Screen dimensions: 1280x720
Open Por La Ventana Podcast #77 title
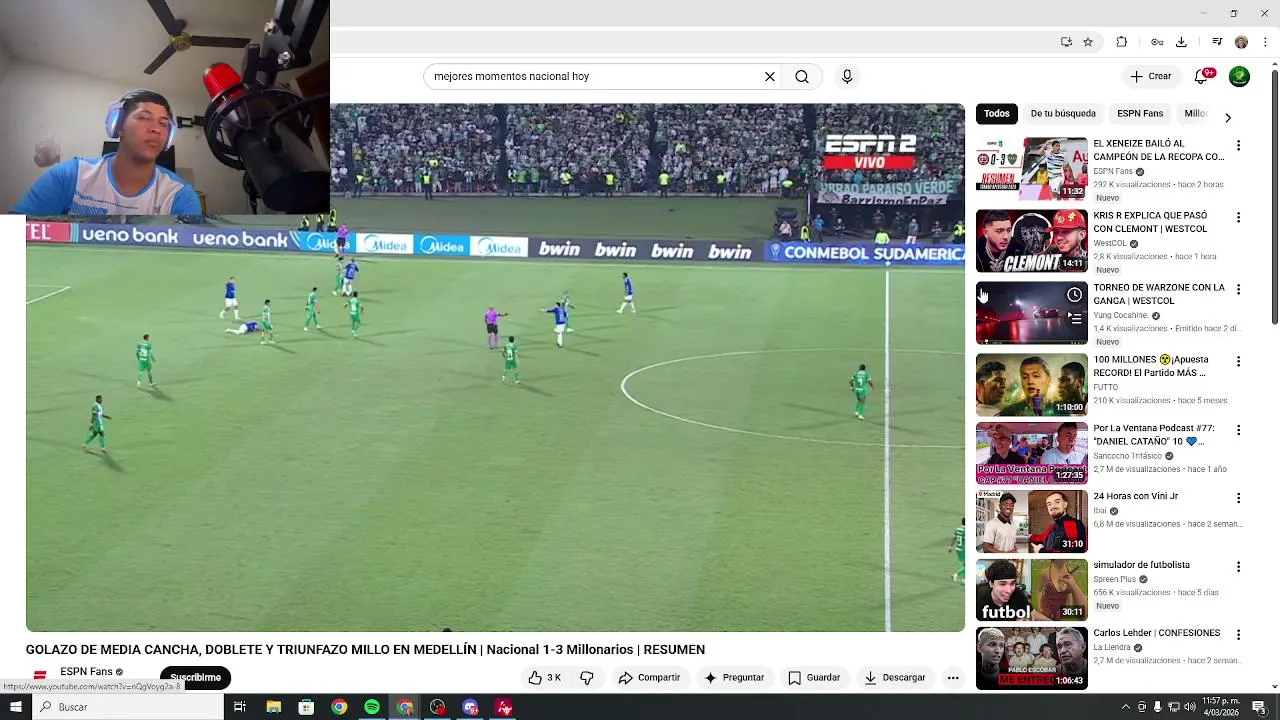click(1154, 434)
